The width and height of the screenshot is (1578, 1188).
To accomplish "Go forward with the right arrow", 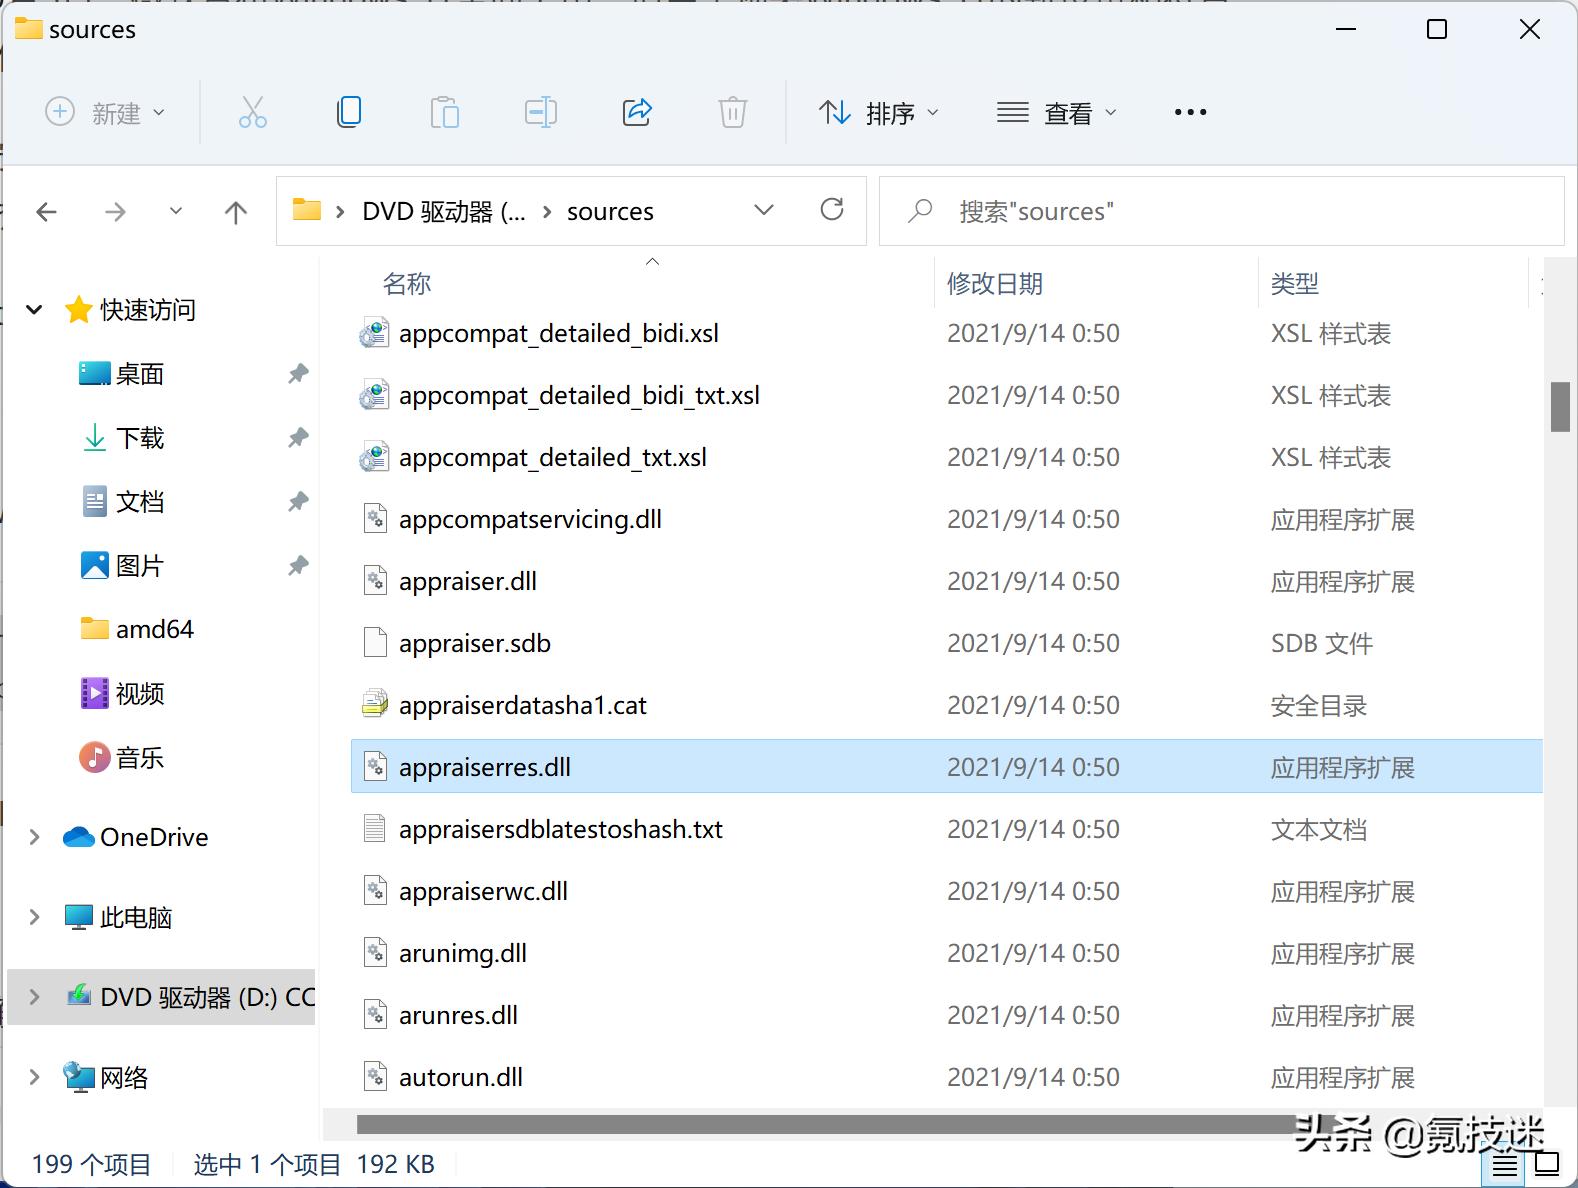I will pos(116,211).
